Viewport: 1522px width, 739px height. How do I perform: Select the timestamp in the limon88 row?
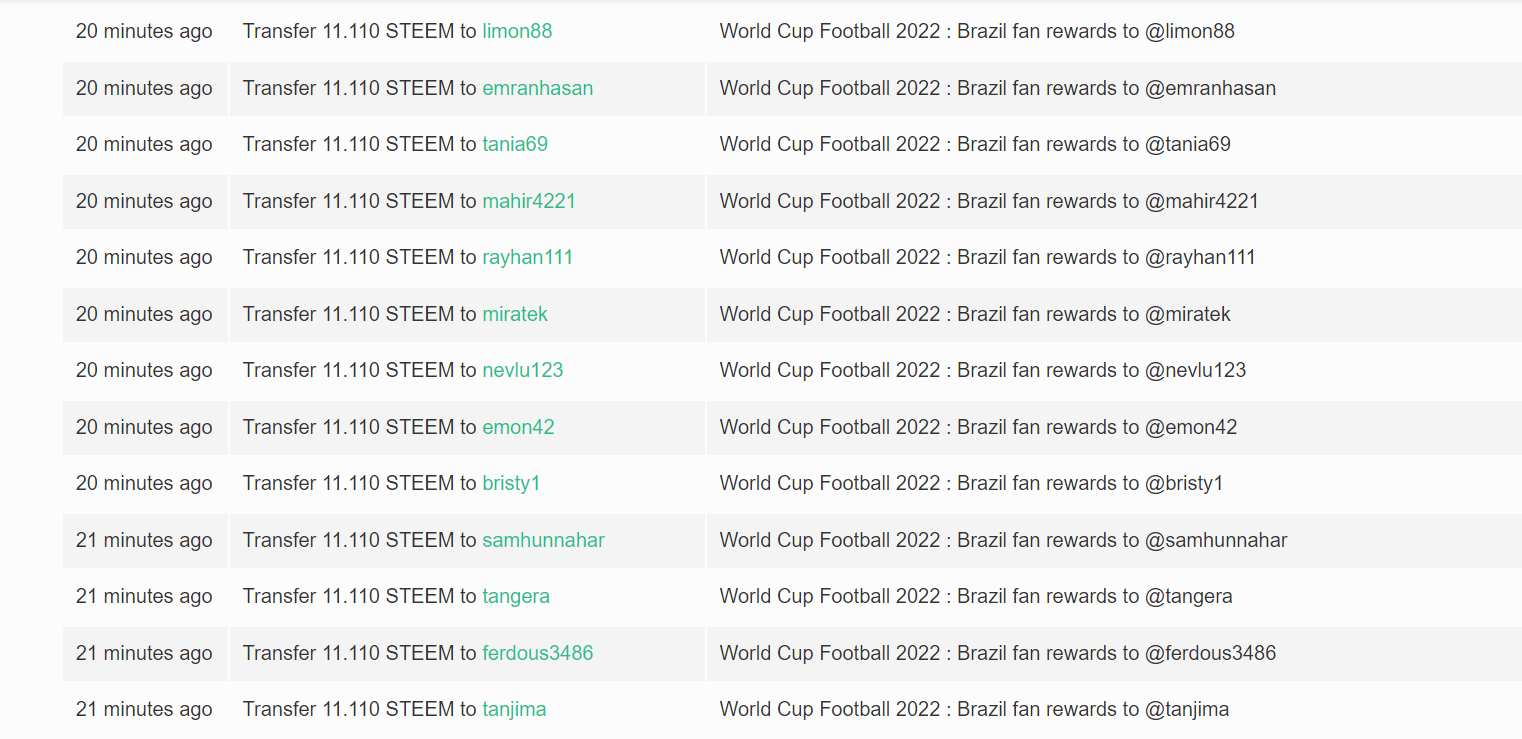click(144, 31)
